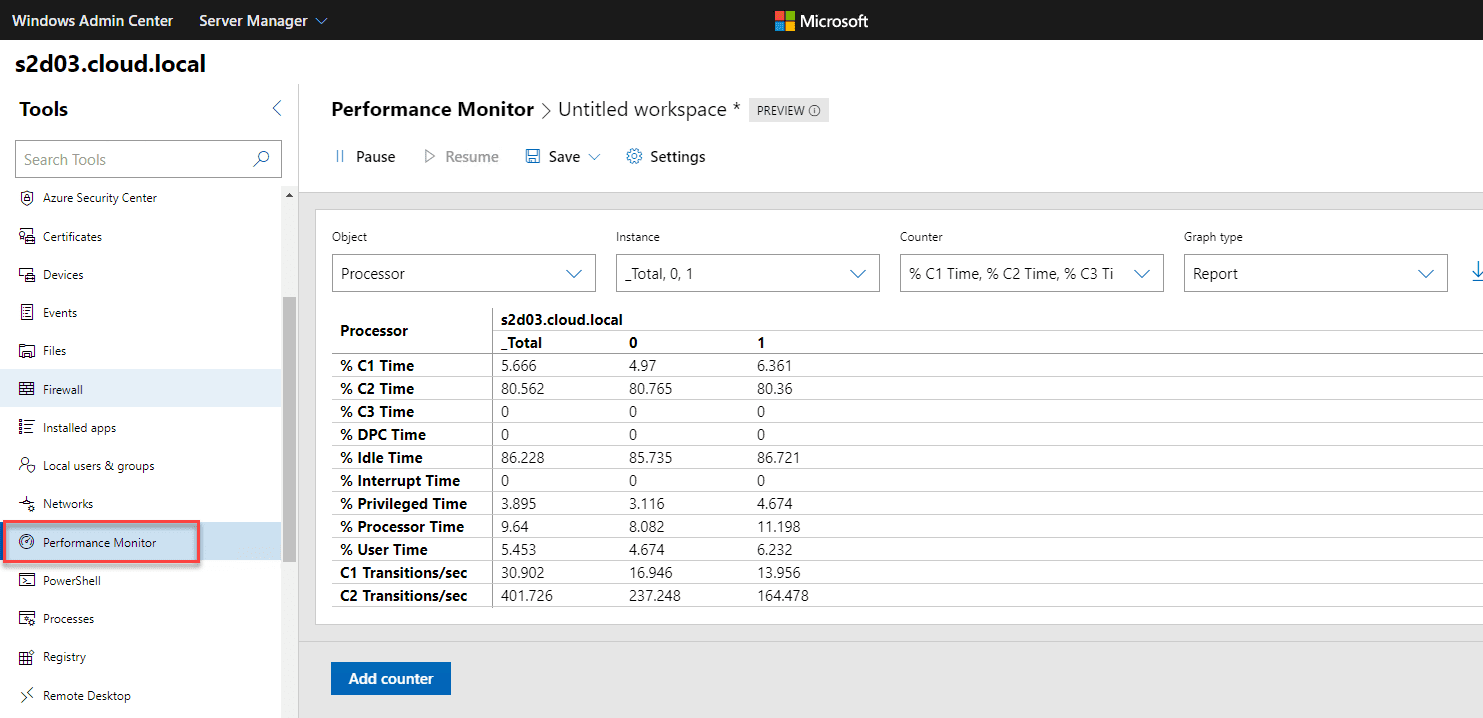The height and width of the screenshot is (718, 1483).
Task: Click the Certificates icon in sidebar
Action: [x=27, y=237]
